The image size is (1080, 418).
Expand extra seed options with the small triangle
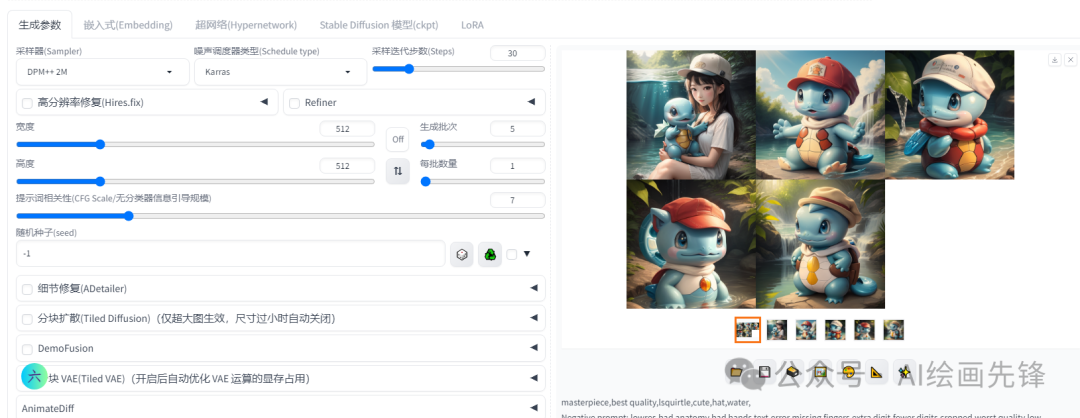tap(527, 254)
